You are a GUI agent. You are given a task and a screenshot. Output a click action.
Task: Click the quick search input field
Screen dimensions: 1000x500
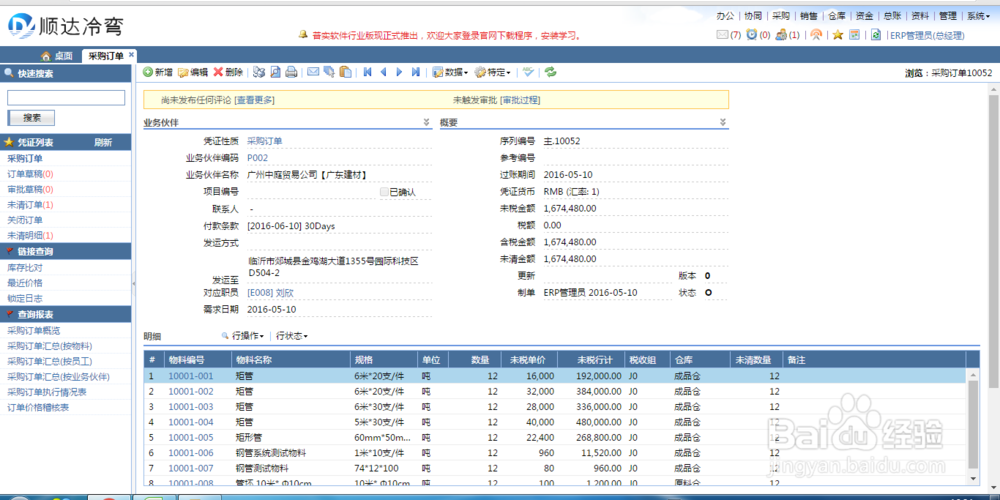tap(66, 98)
